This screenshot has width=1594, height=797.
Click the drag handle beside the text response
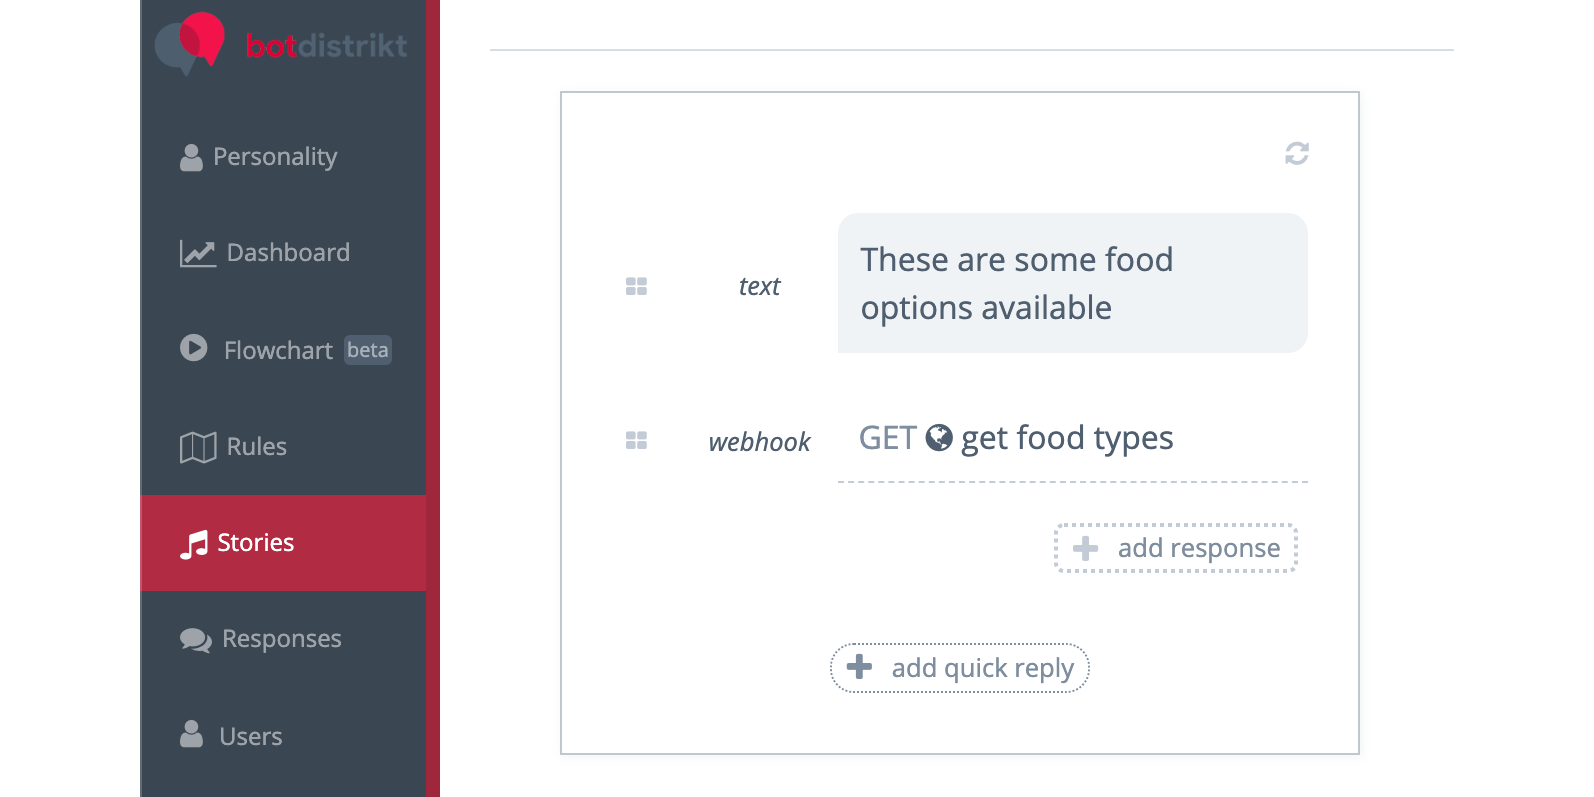636,287
